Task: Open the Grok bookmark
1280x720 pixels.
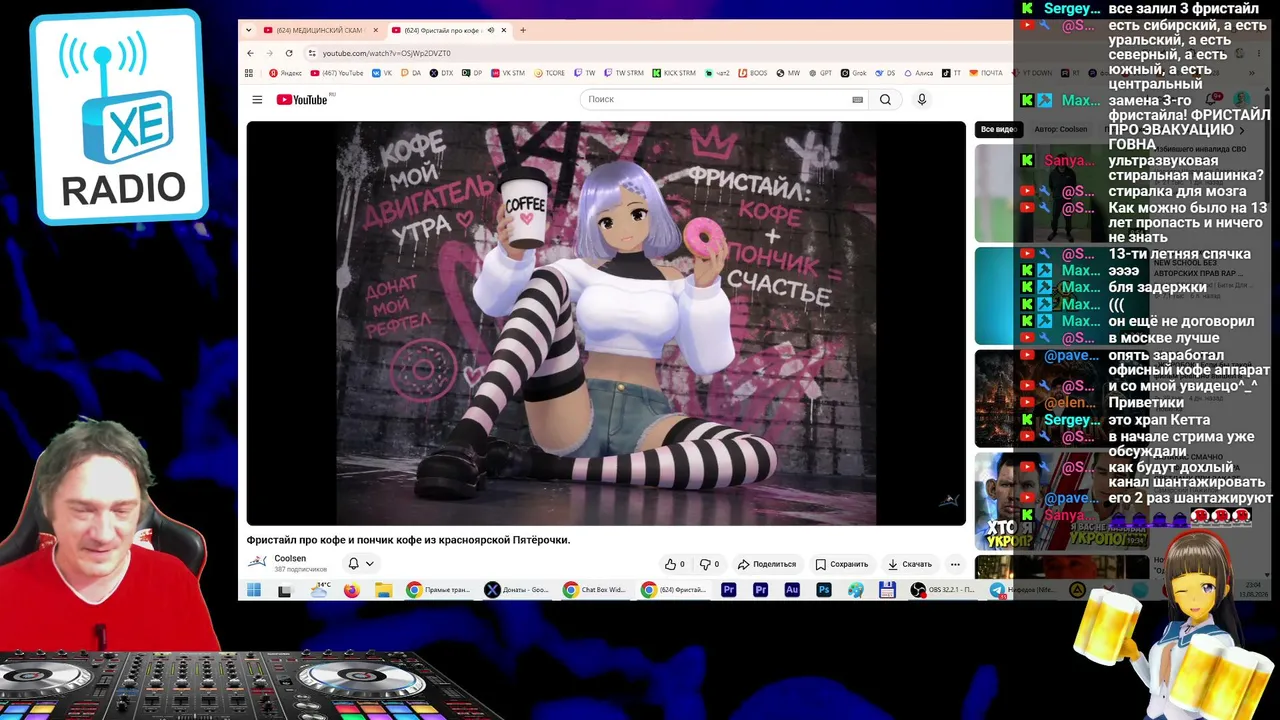Action: 854,73
